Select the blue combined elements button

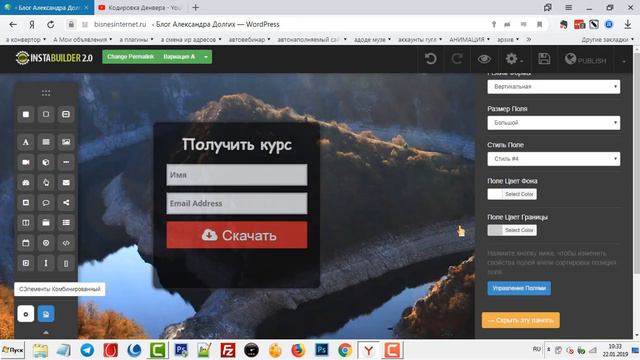(46, 314)
